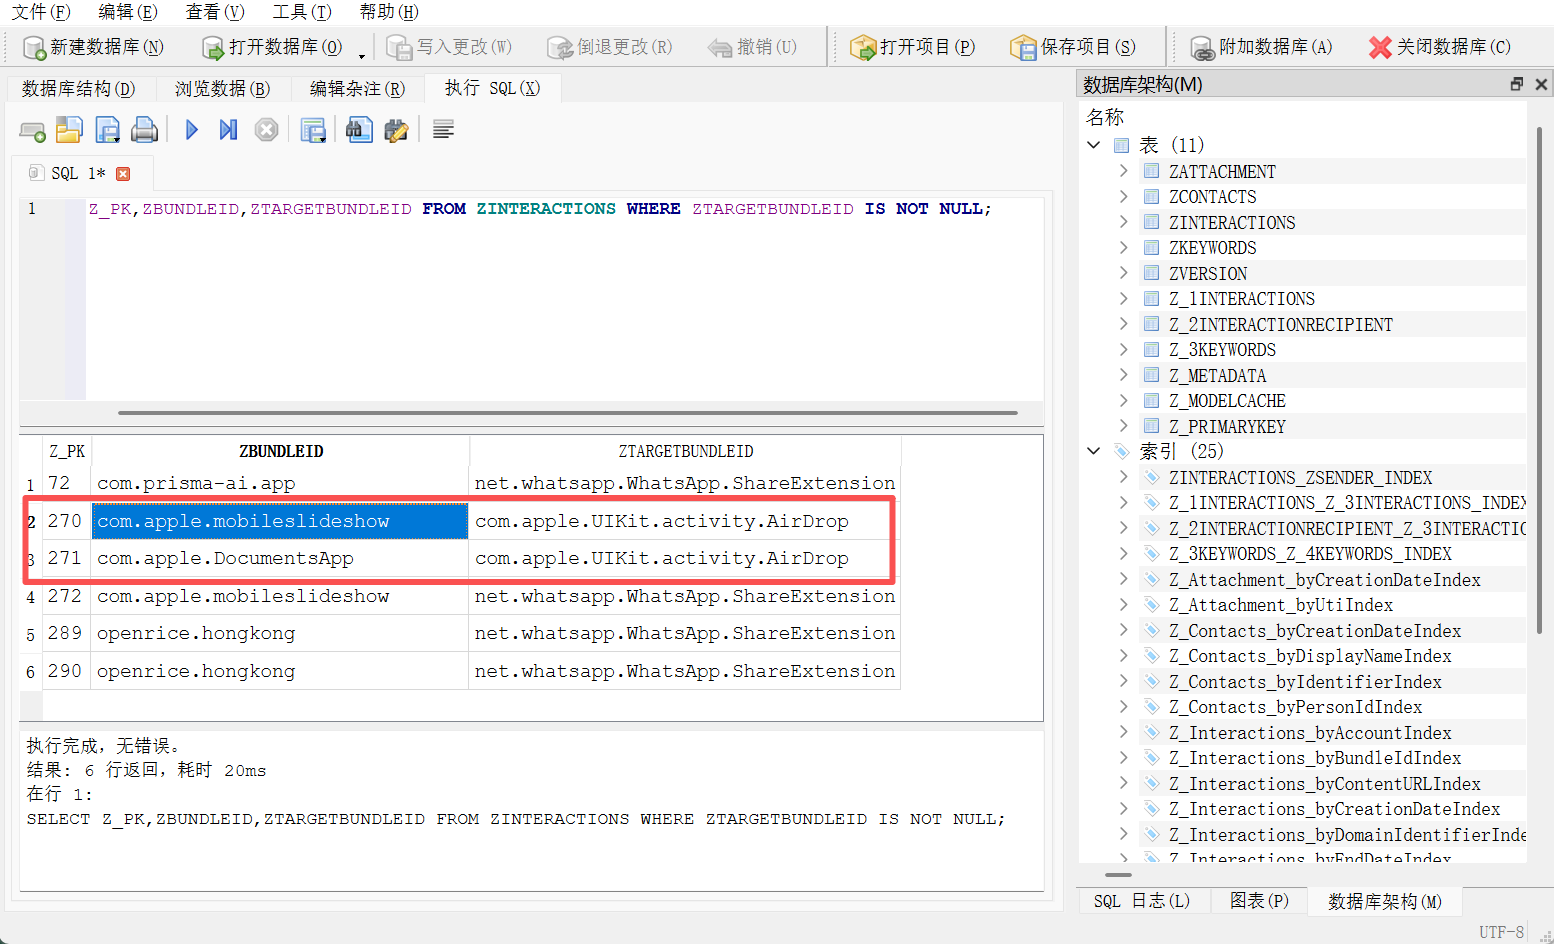1554x944 pixels.
Task: Click the 关闭数据库(C) button
Action: click(1439, 47)
